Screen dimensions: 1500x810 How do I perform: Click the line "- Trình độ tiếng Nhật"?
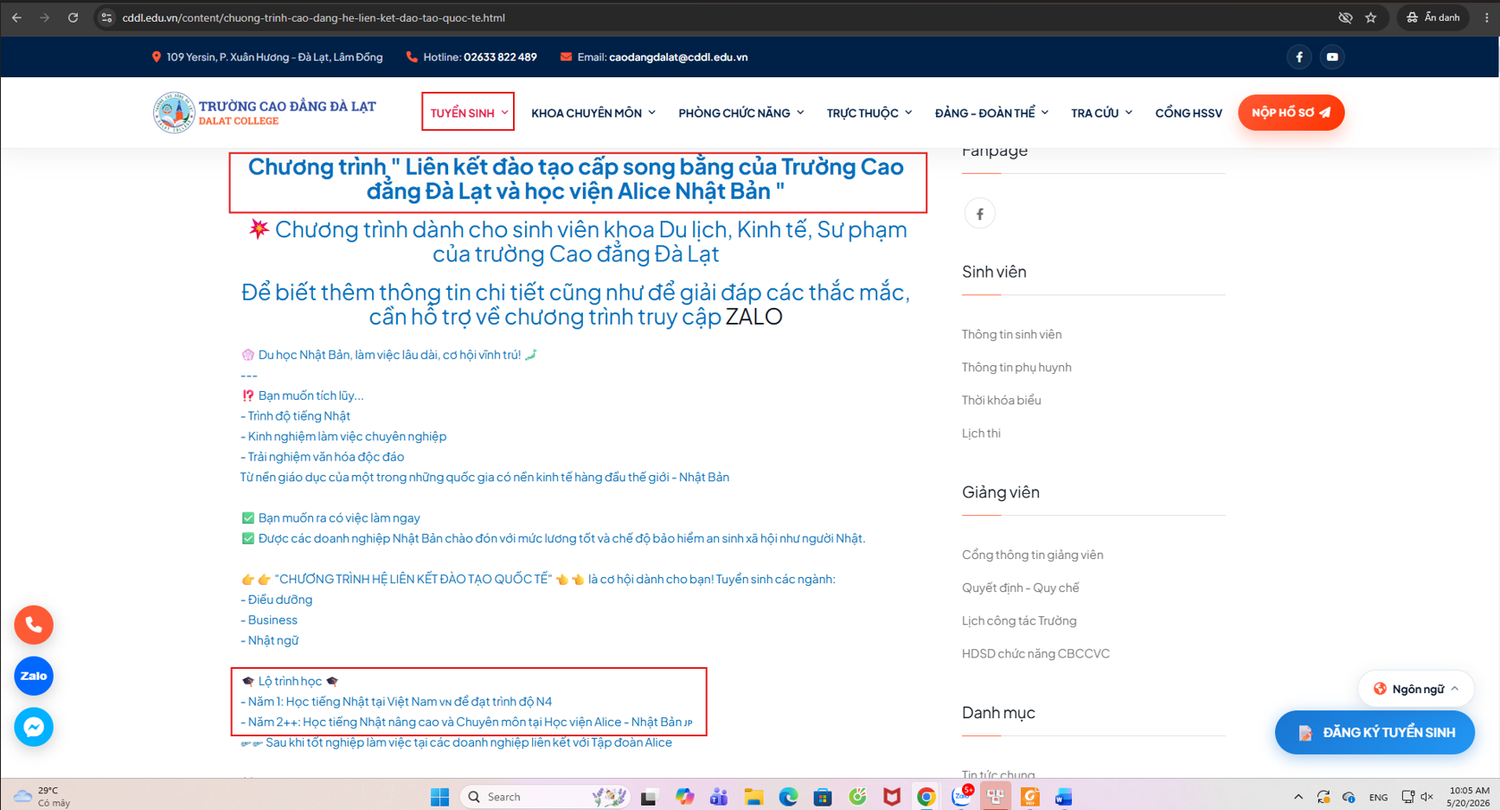click(296, 416)
